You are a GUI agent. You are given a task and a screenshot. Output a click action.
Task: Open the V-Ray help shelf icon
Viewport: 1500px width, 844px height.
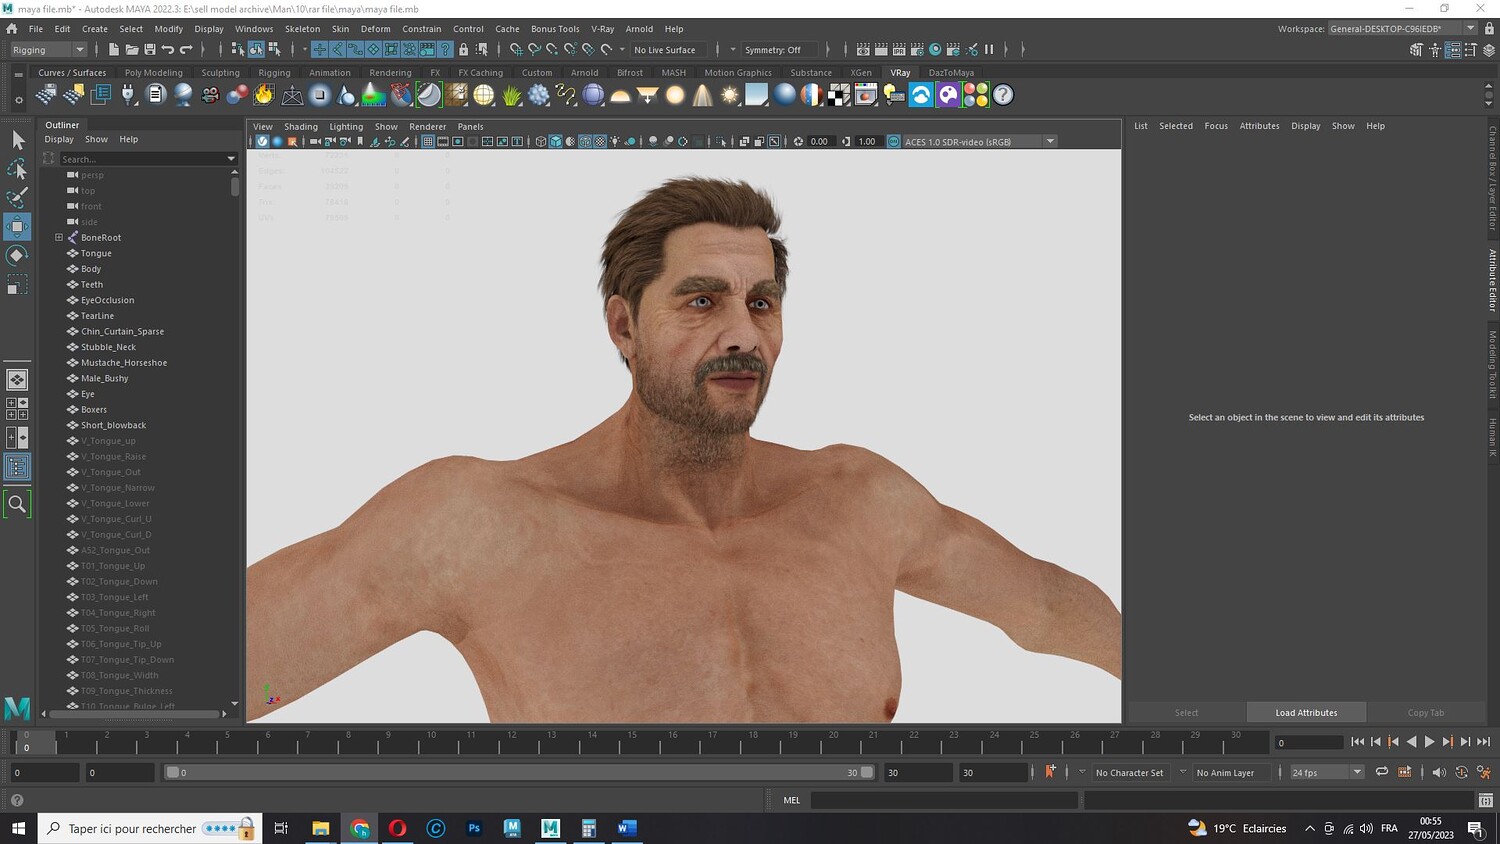1002,95
